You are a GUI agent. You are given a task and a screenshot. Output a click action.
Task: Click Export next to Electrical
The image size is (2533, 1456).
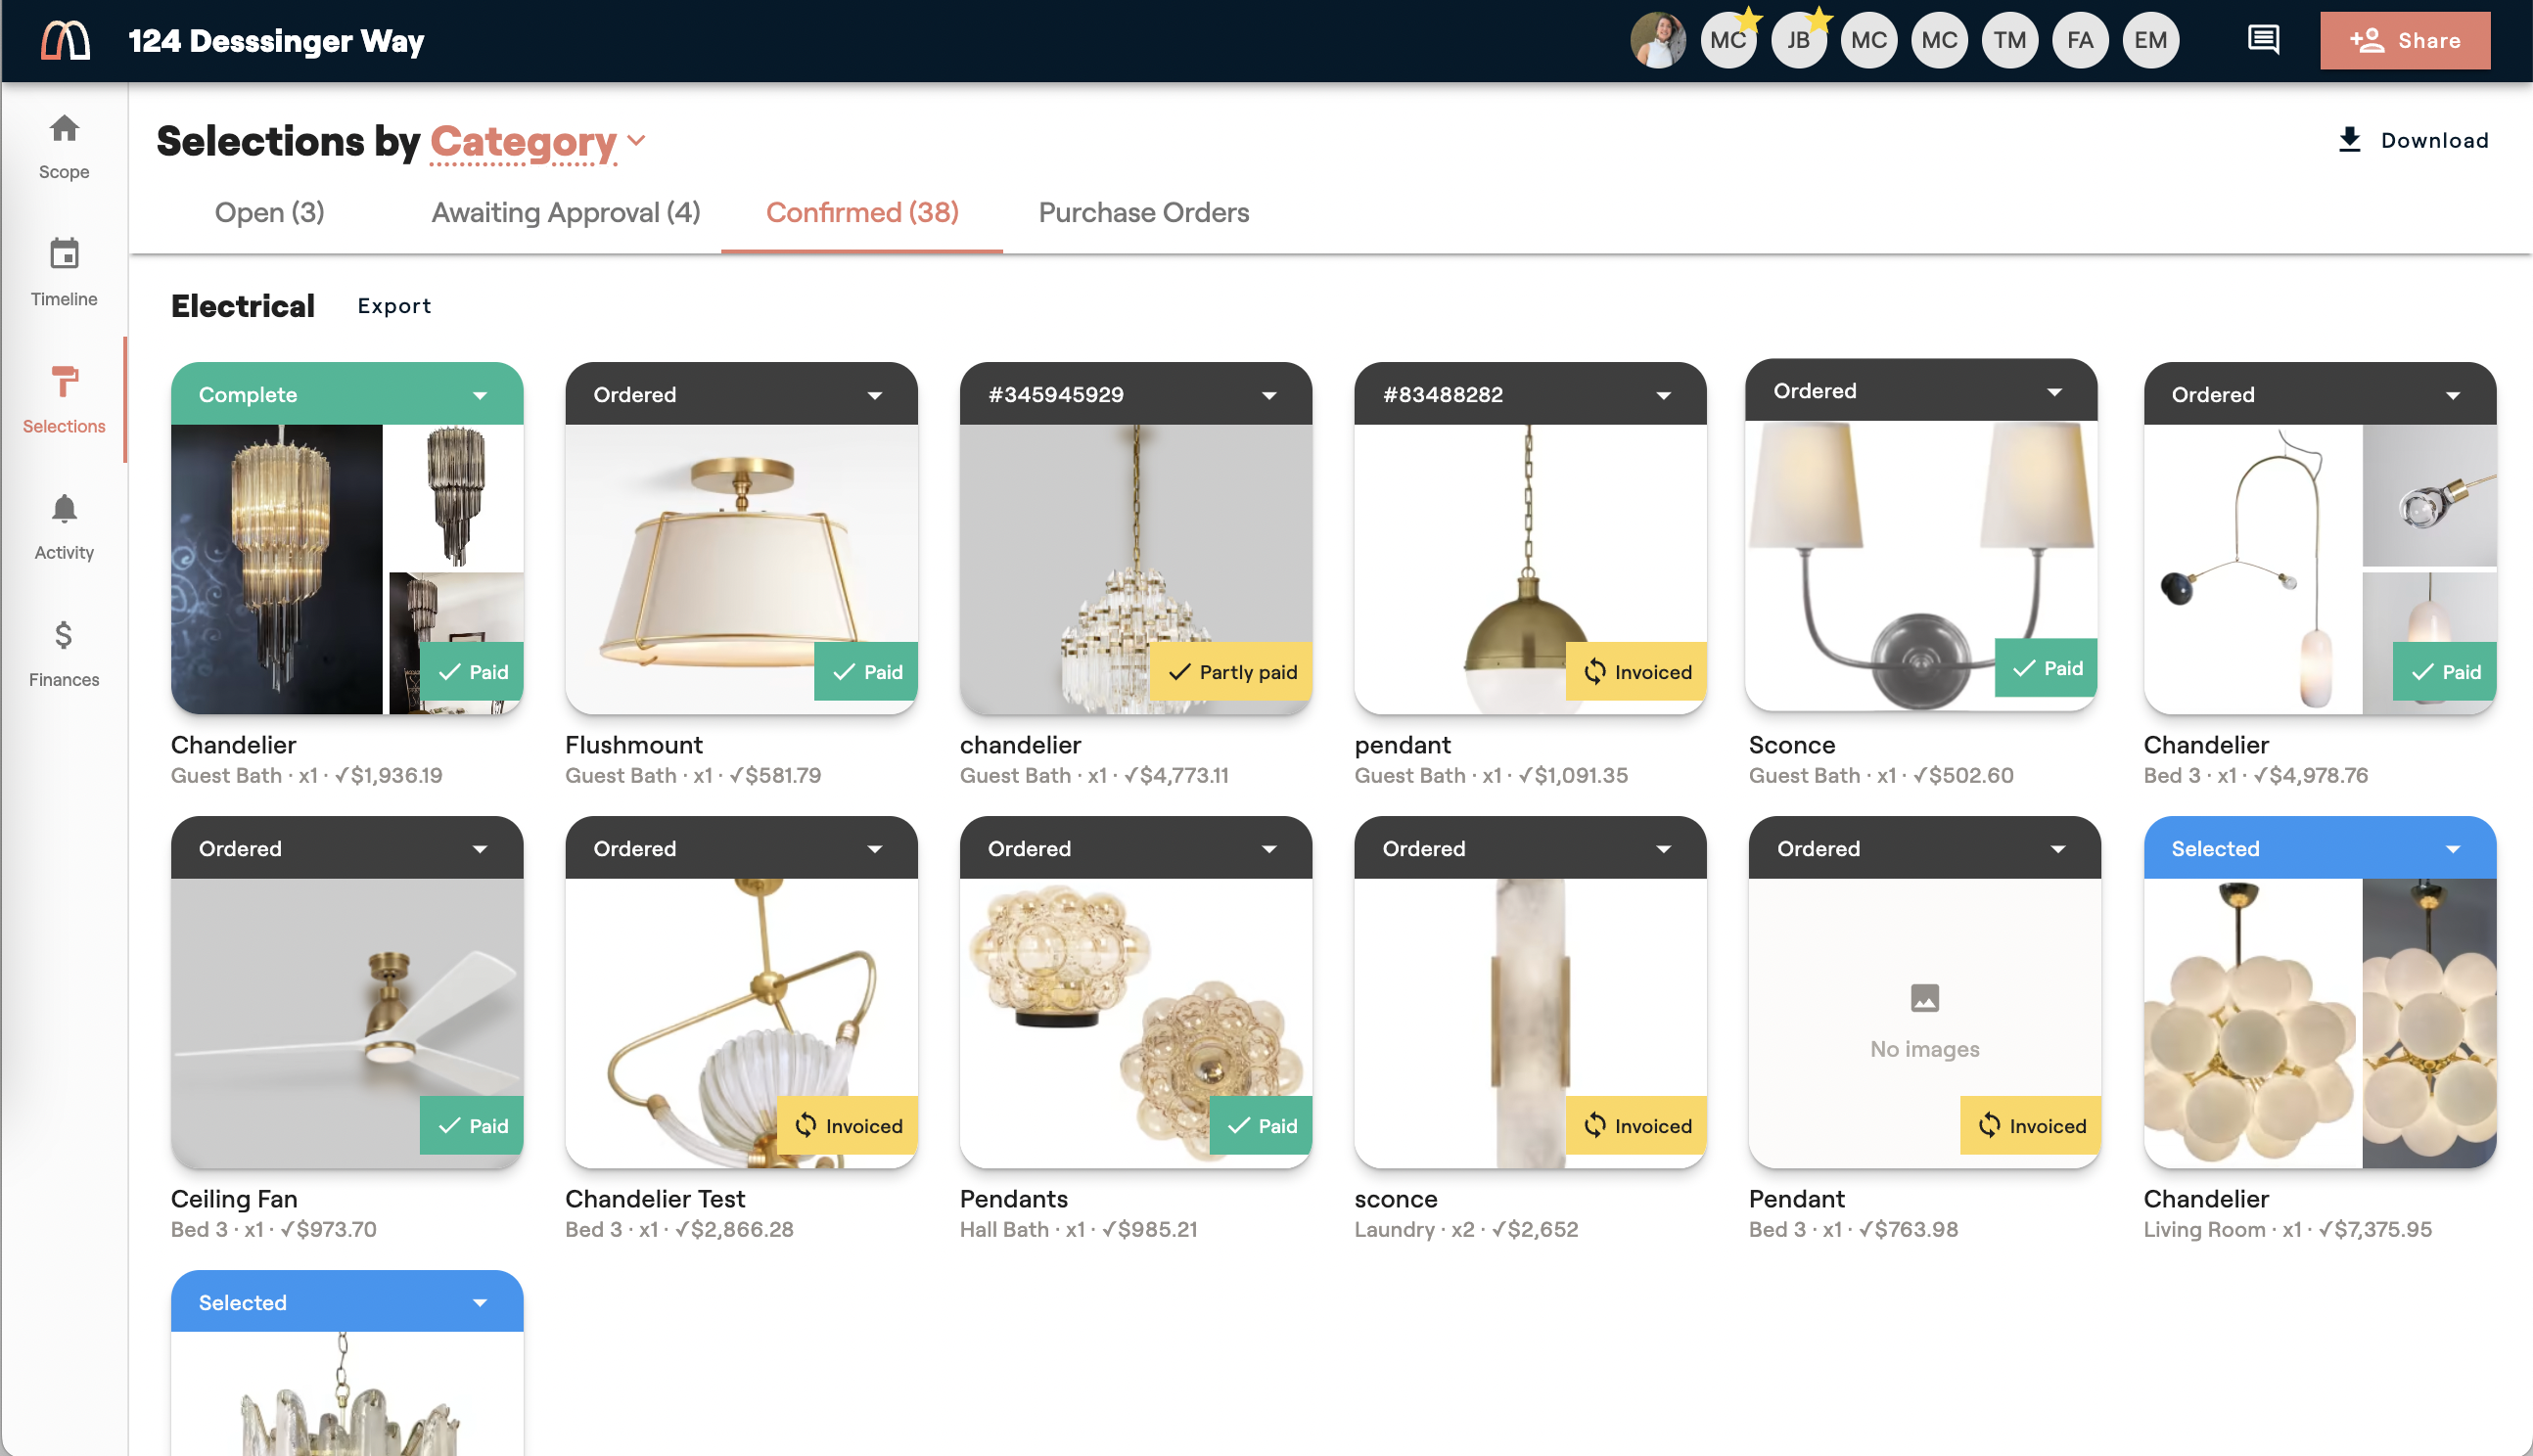(394, 306)
